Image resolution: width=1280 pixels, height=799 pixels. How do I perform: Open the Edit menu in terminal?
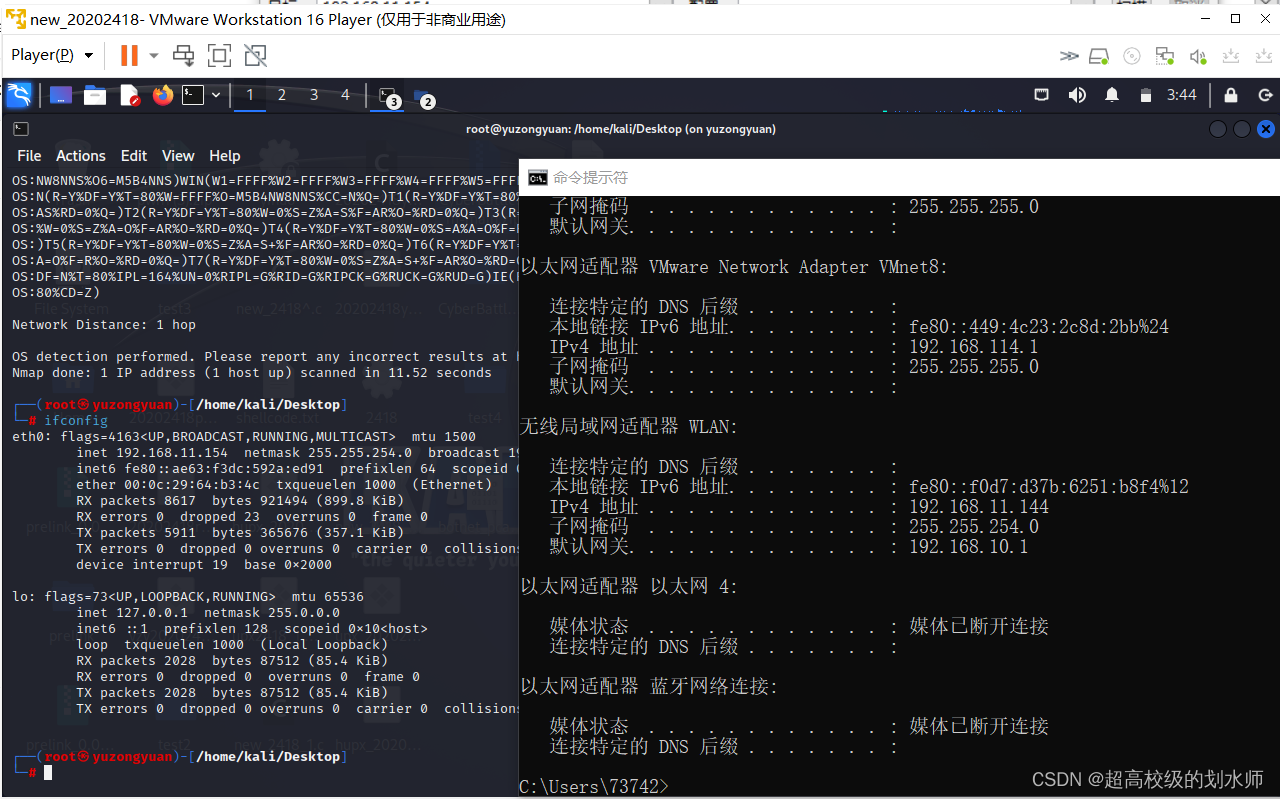click(134, 156)
